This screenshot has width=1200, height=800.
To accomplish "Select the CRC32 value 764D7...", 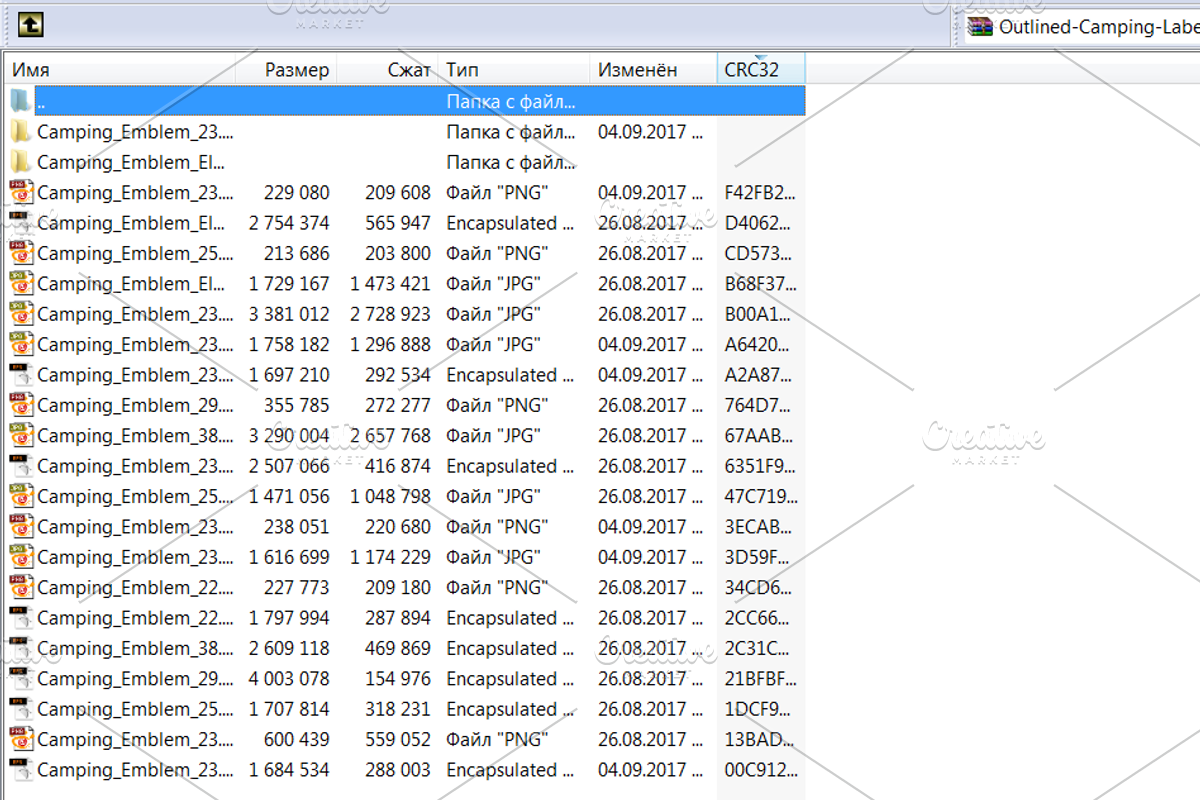I will click(760, 405).
